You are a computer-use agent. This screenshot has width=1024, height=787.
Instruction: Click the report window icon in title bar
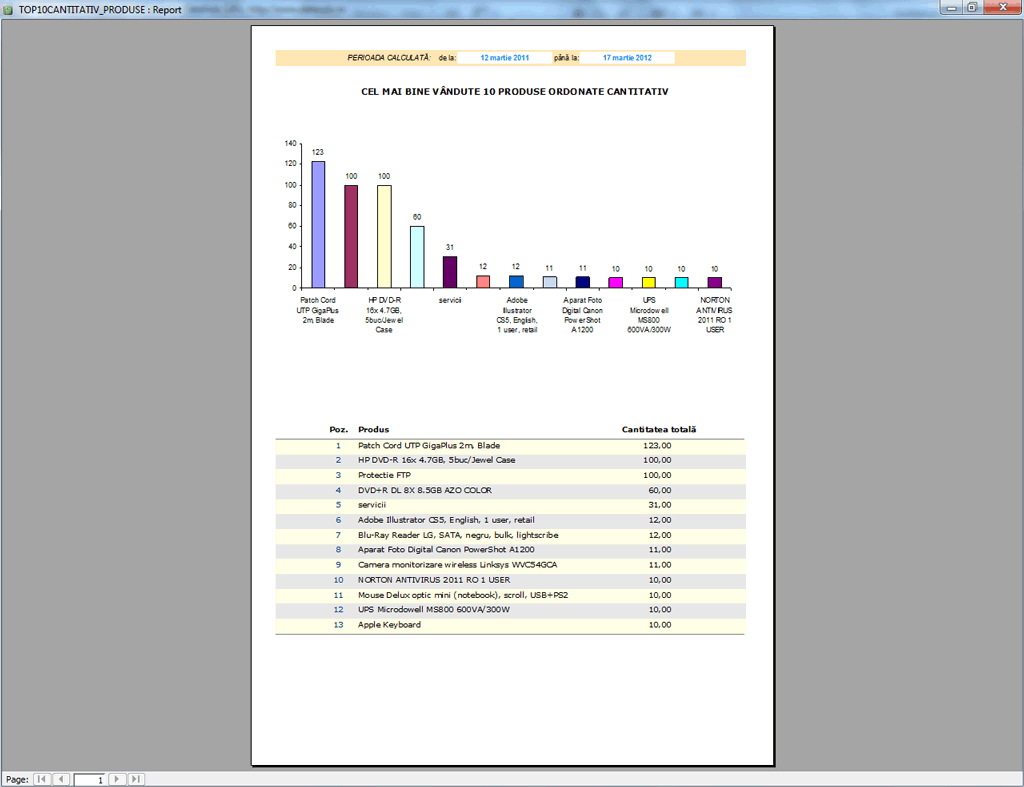coord(8,10)
